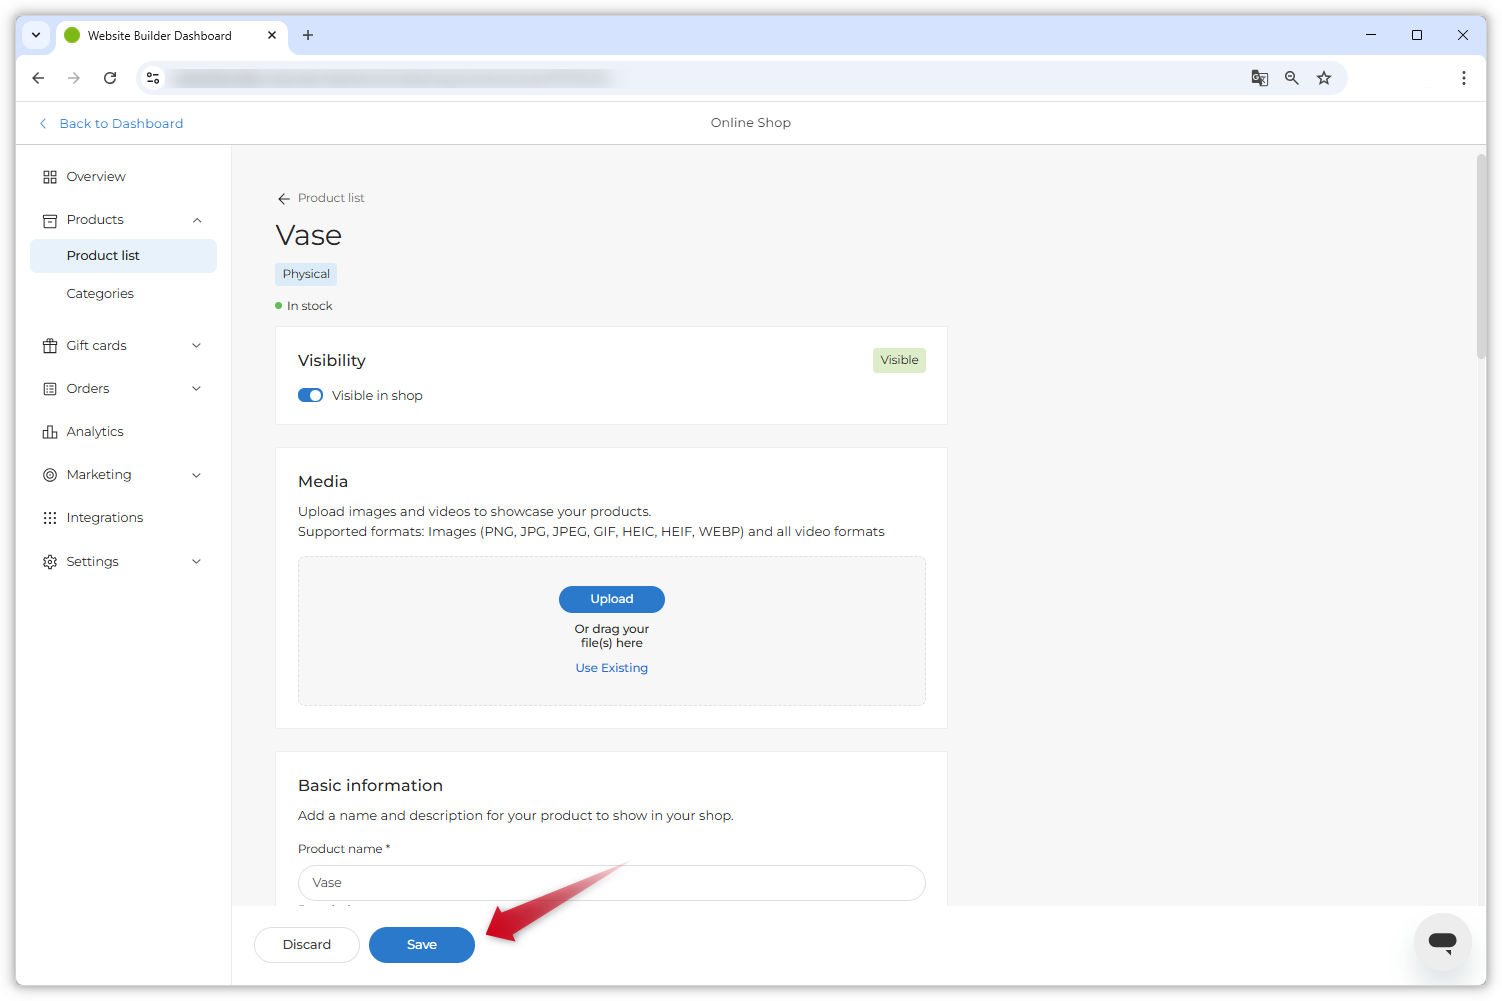Select the Orders list icon

pos(50,388)
